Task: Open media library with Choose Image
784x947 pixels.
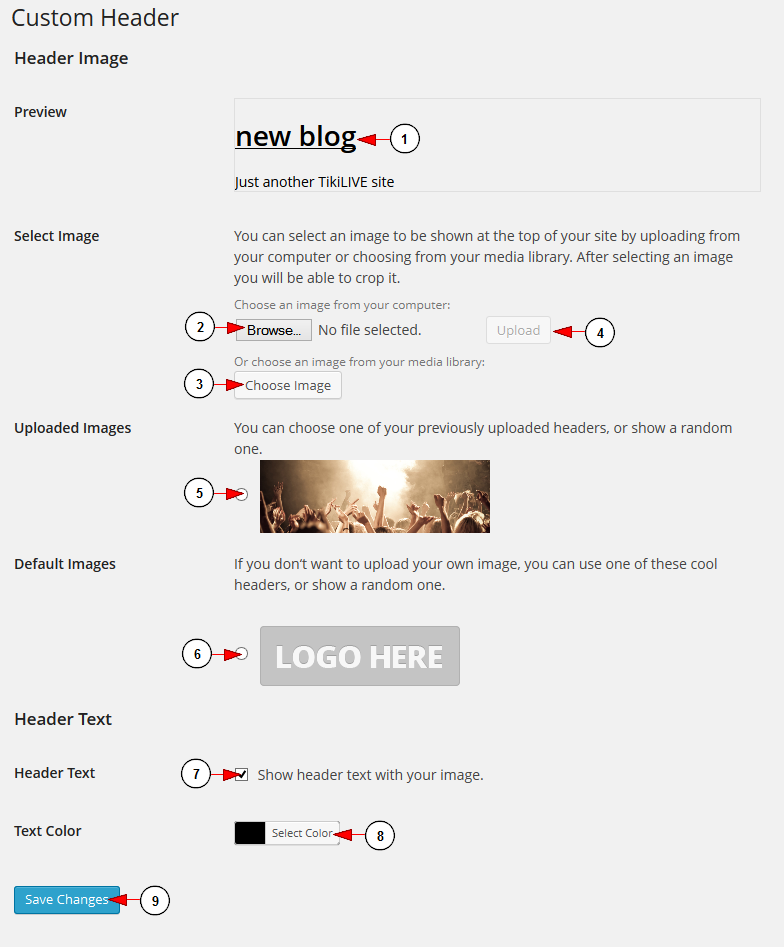Action: coord(288,385)
